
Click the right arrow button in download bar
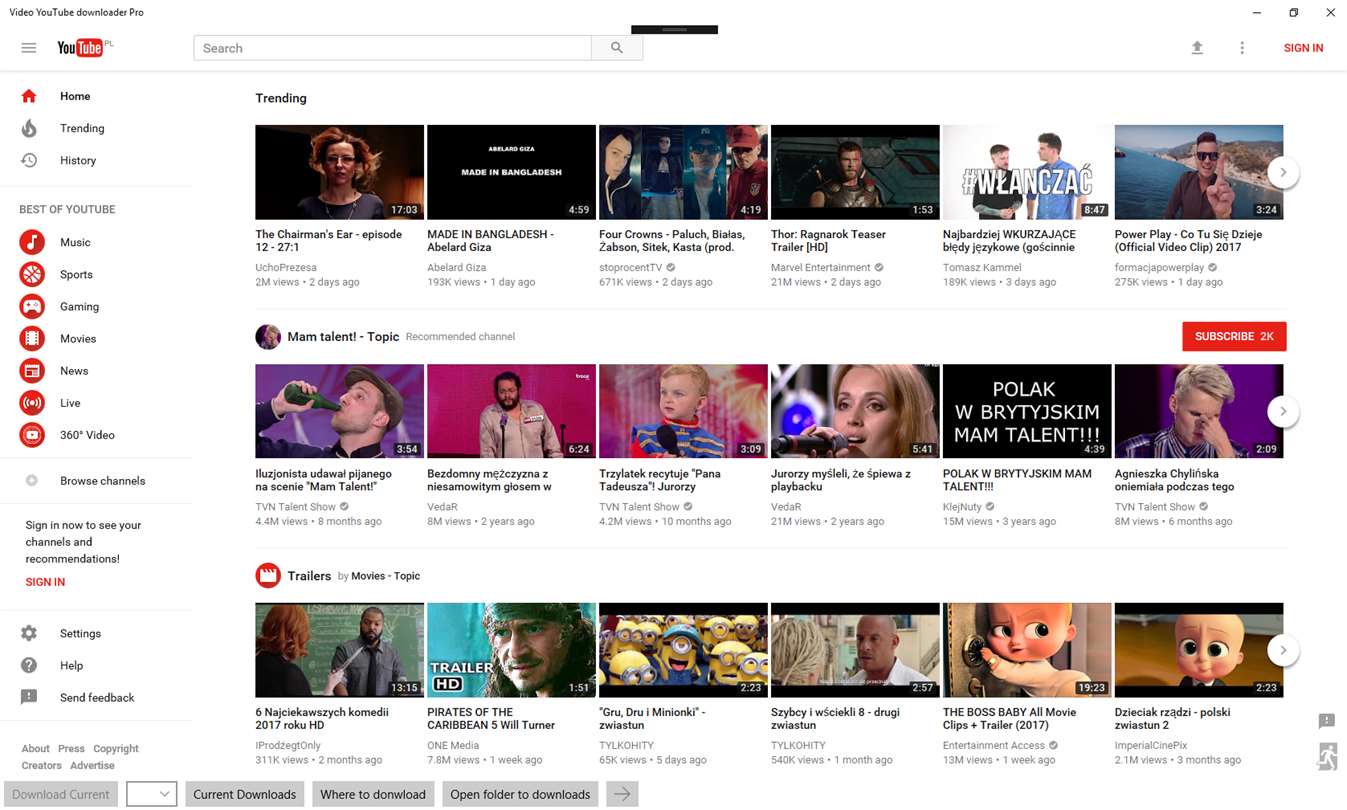tap(622, 794)
